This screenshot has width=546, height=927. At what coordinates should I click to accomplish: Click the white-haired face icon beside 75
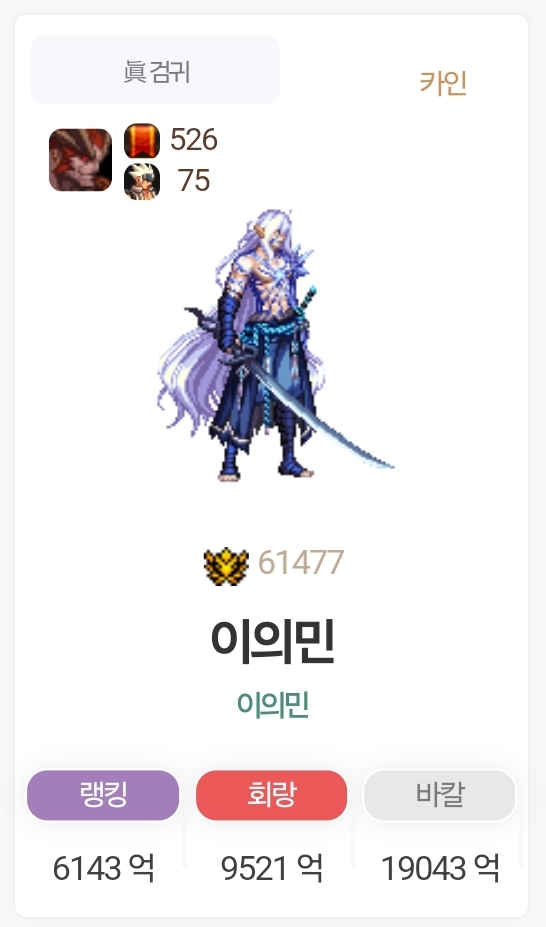[x=142, y=181]
